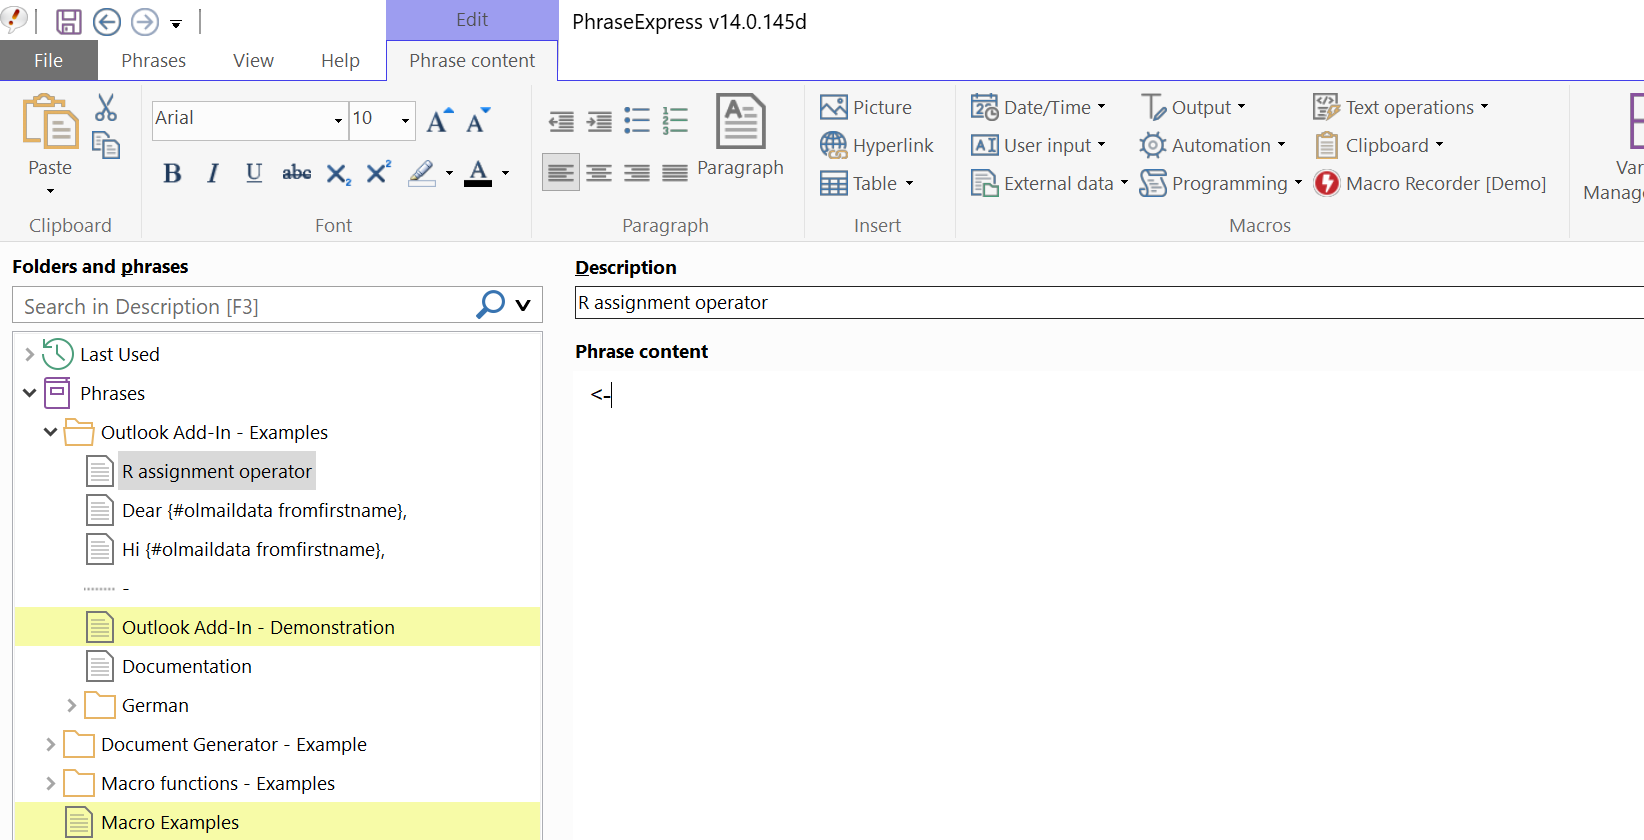Open the Text operations macro menu

(x=1401, y=107)
